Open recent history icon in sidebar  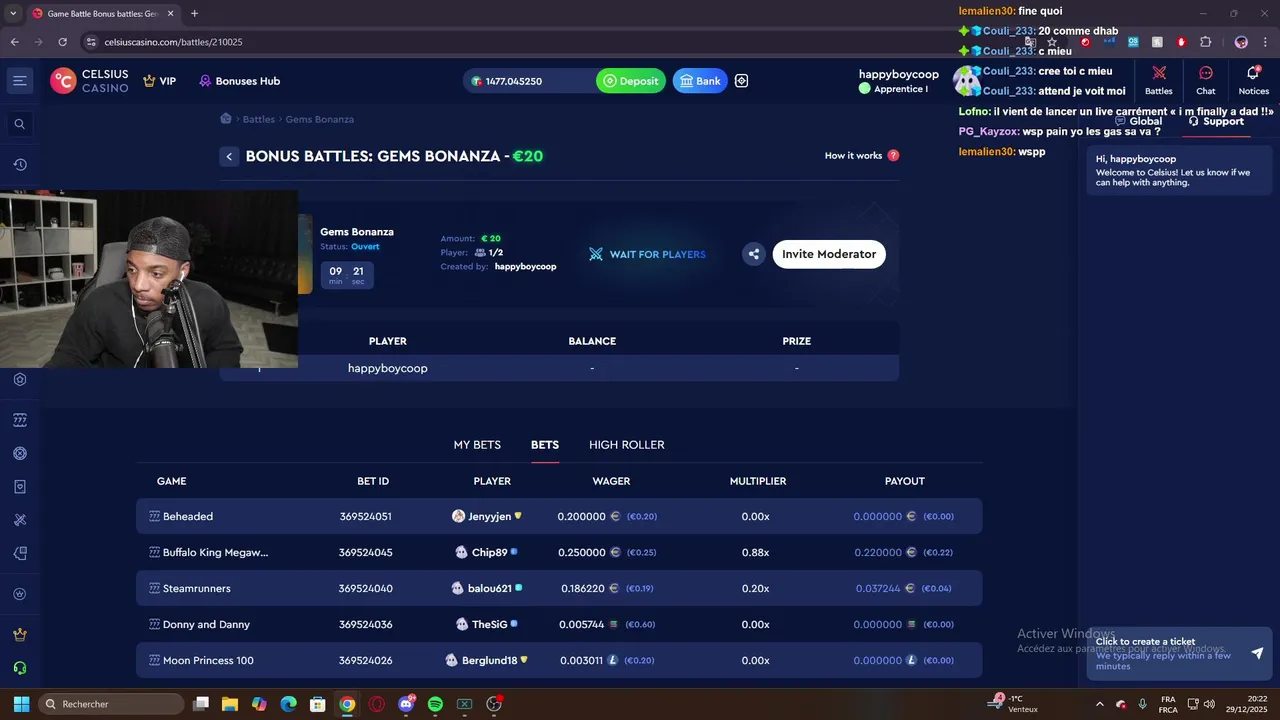(x=20, y=165)
